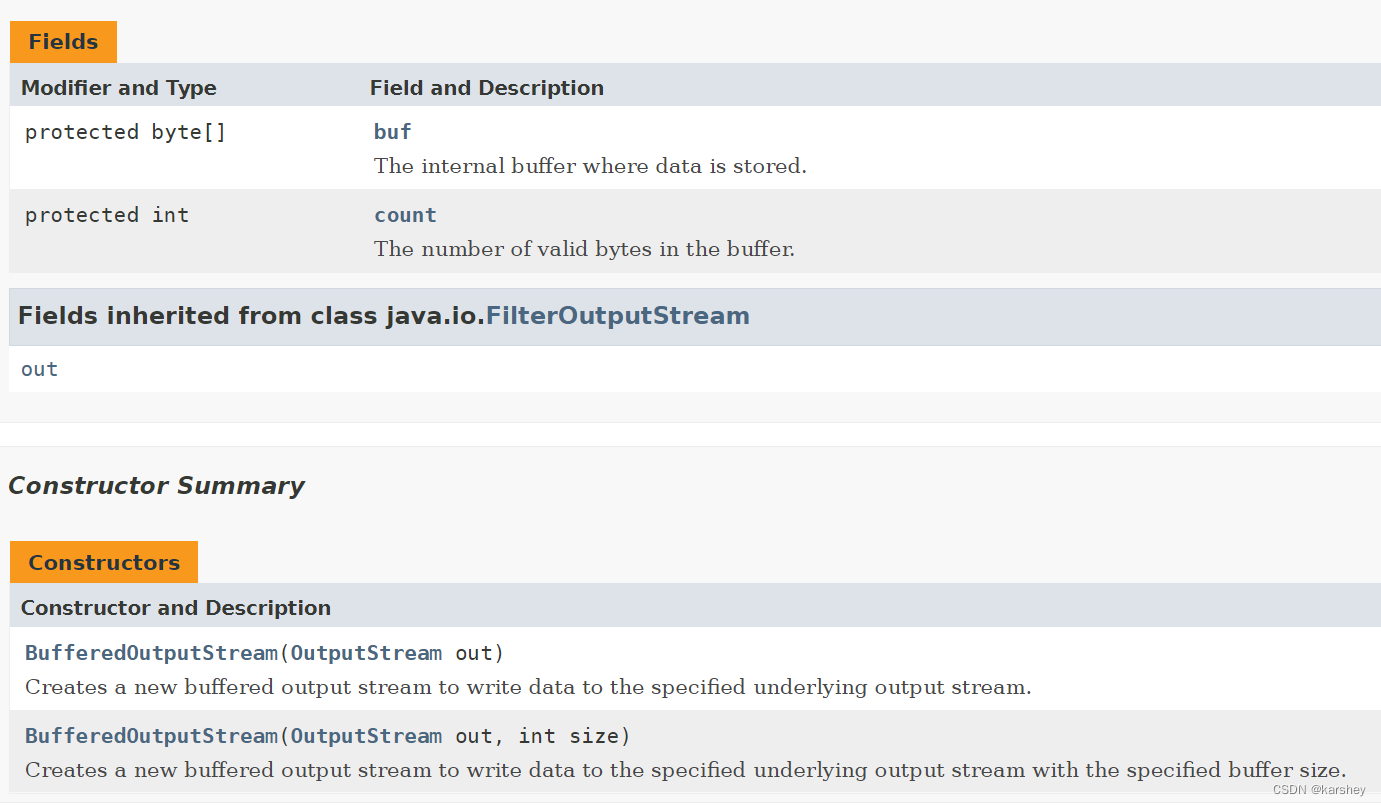
Task: Click the Constructor Summary heading
Action: point(156,486)
